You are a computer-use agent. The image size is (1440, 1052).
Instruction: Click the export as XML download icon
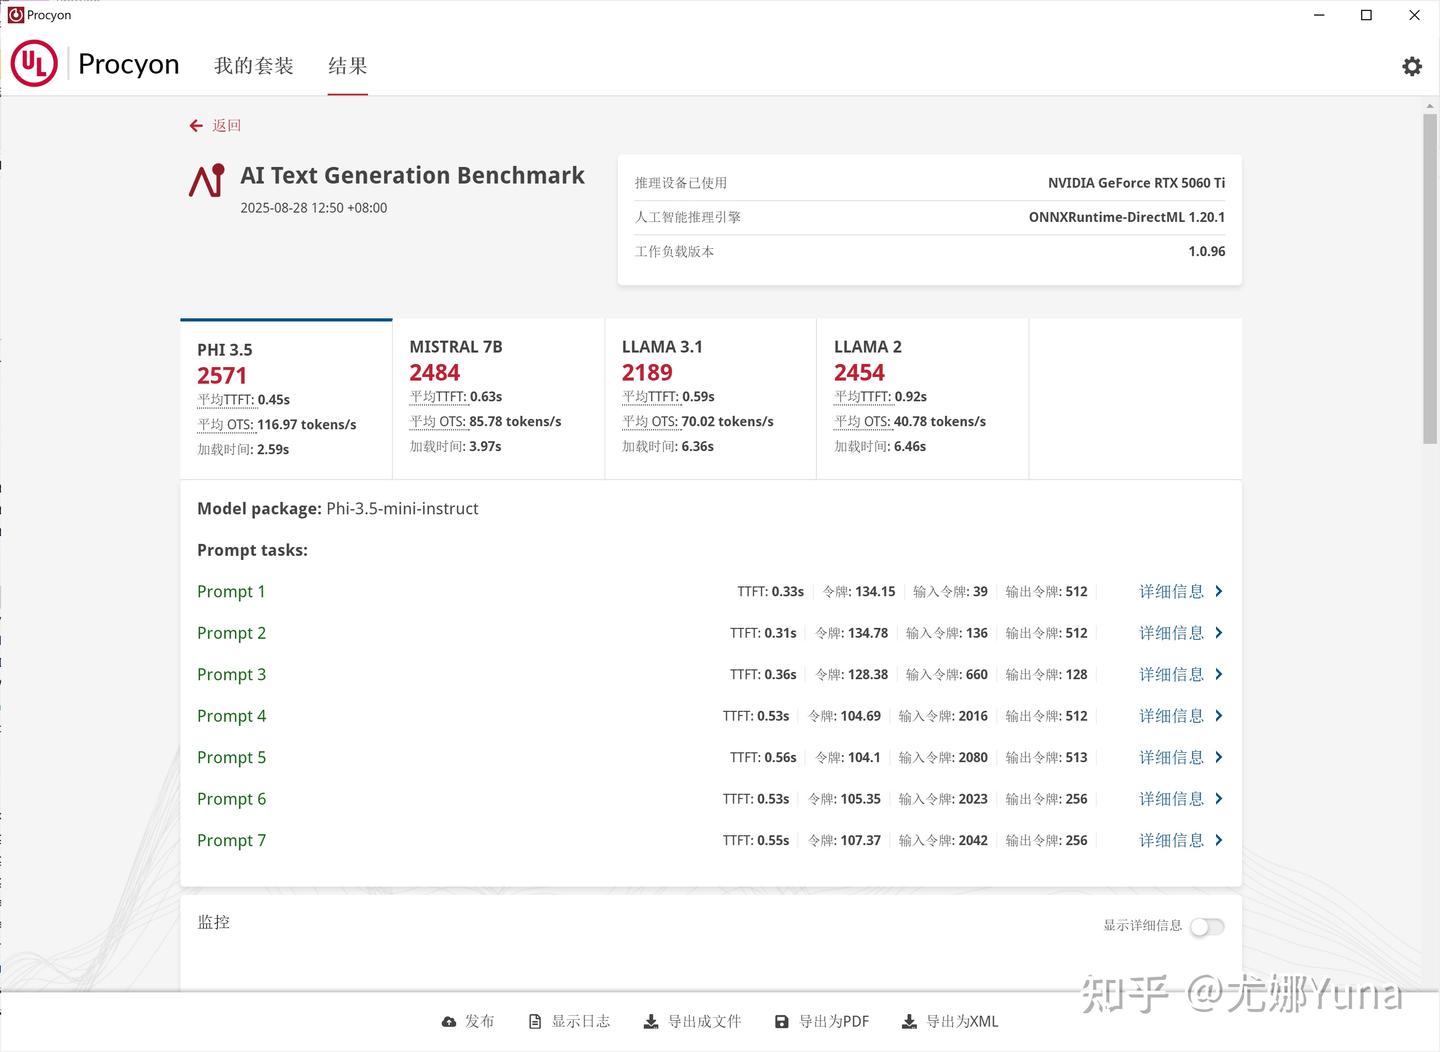point(909,1022)
